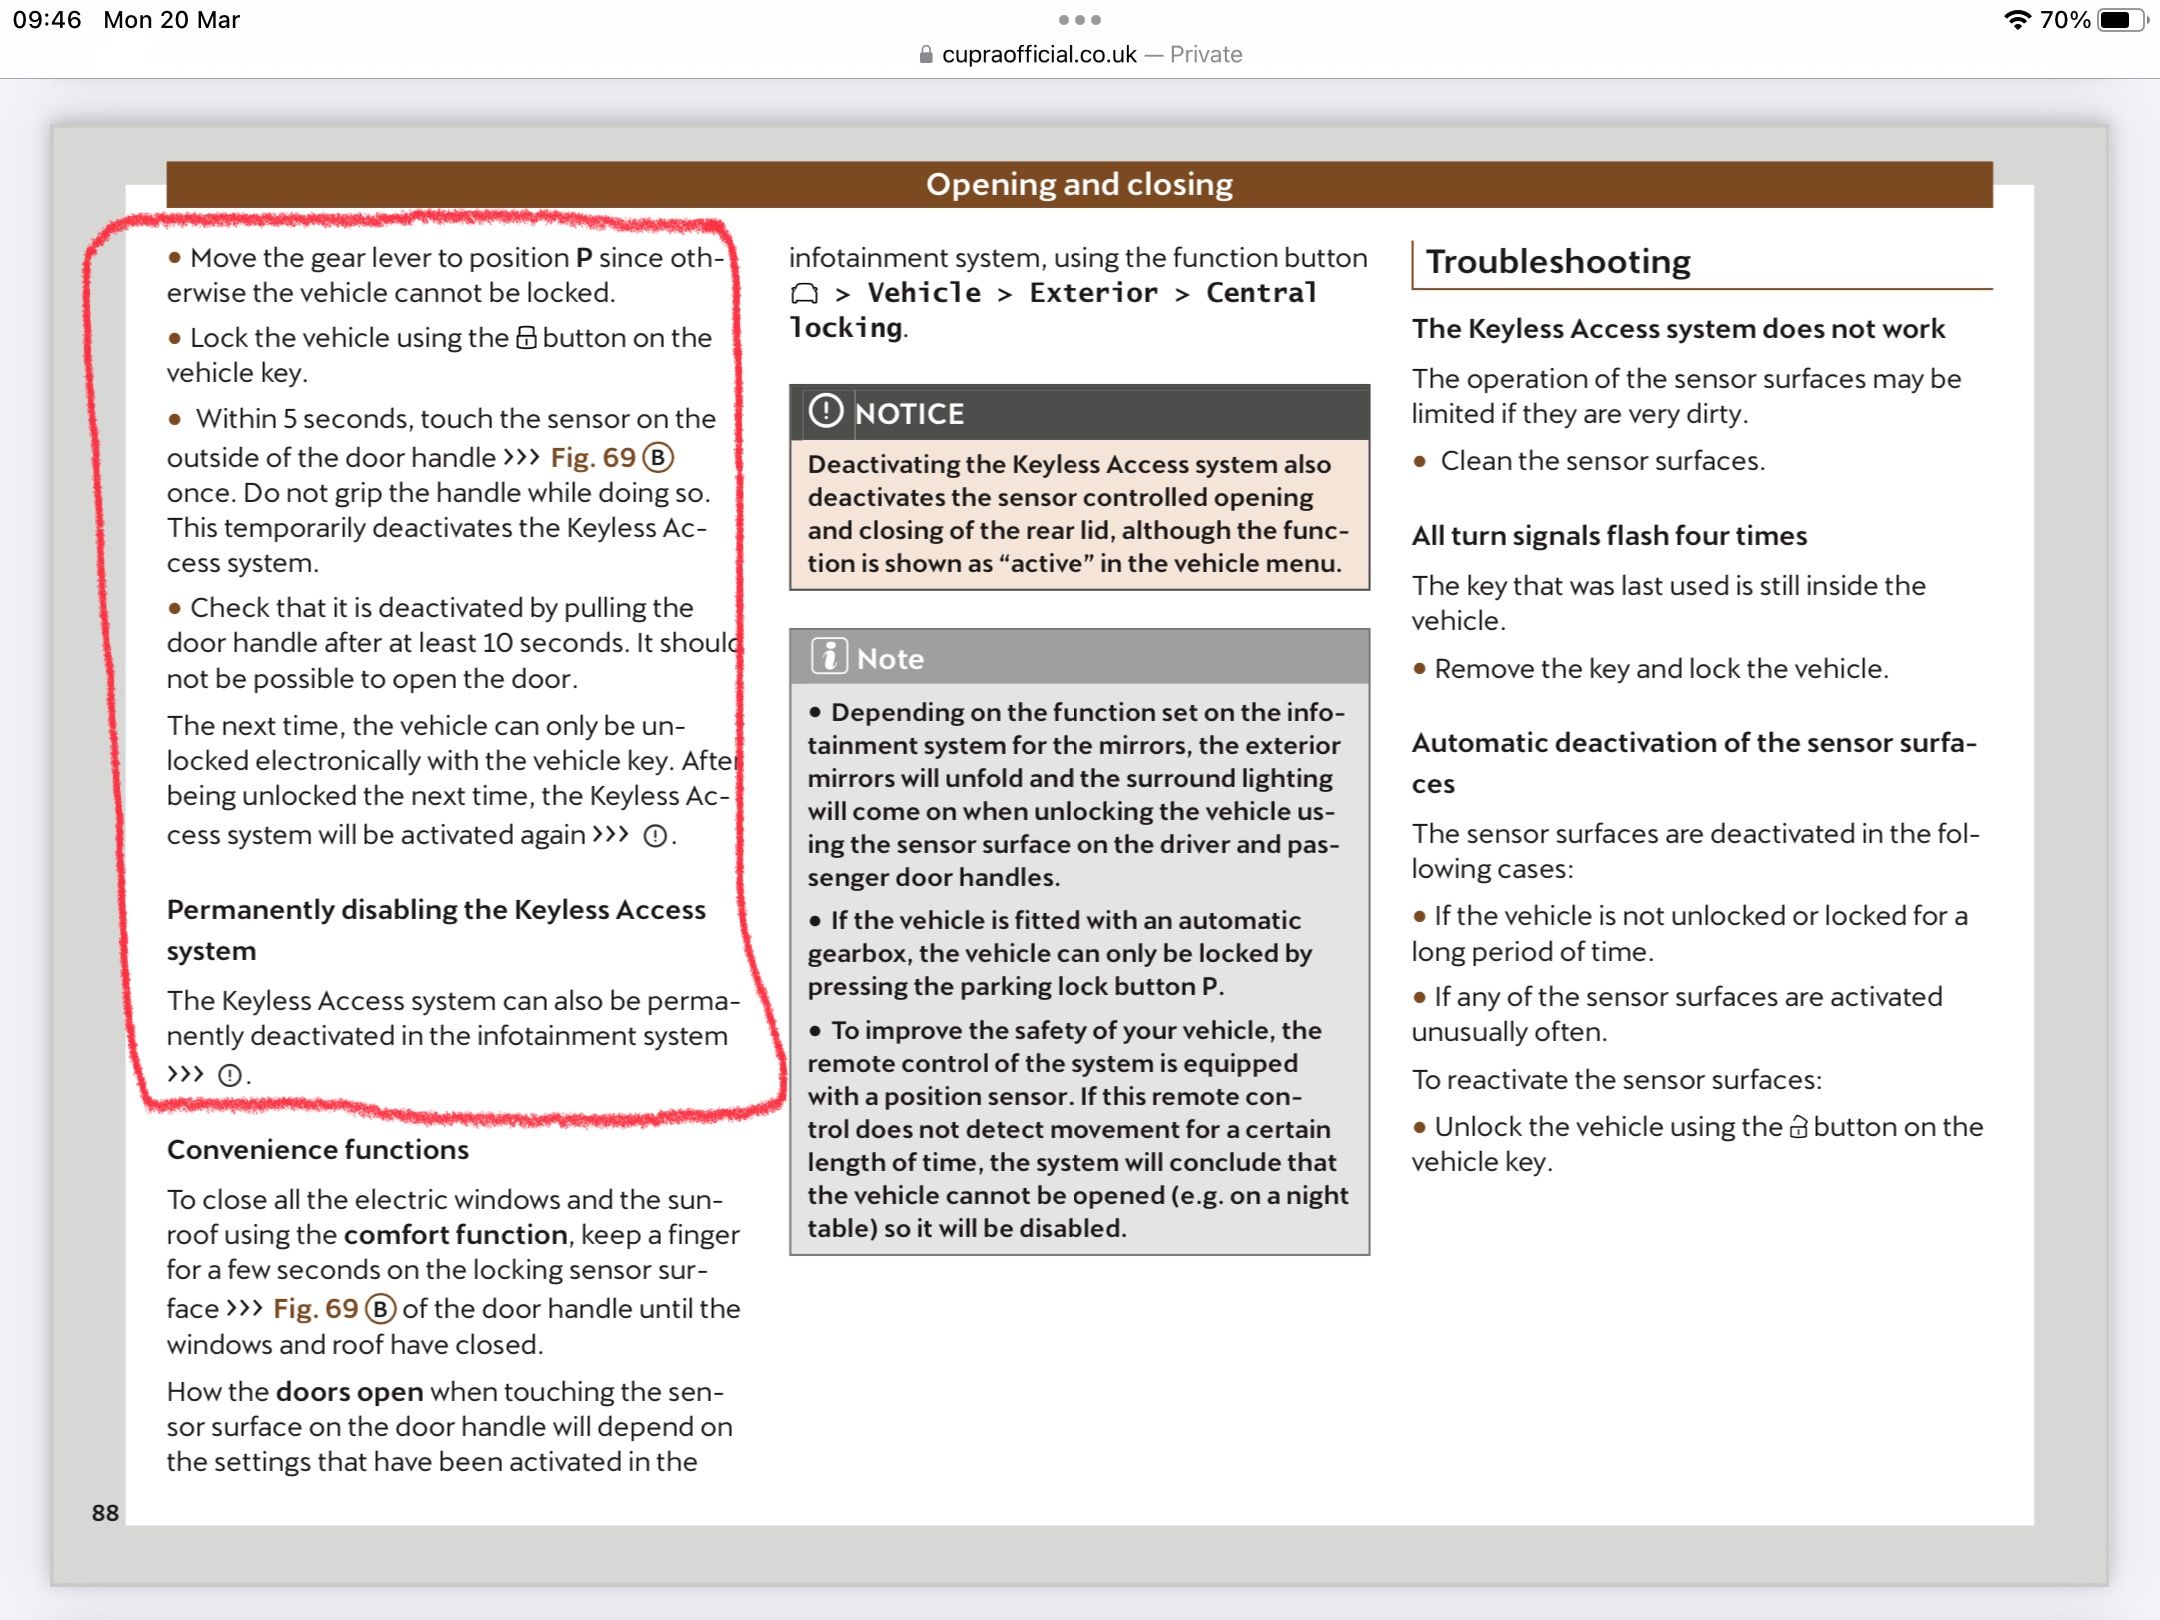Viewport: 2160px width, 1620px height.
Task: Tap the notice reference icon after 'activated again'
Action: tap(655, 836)
